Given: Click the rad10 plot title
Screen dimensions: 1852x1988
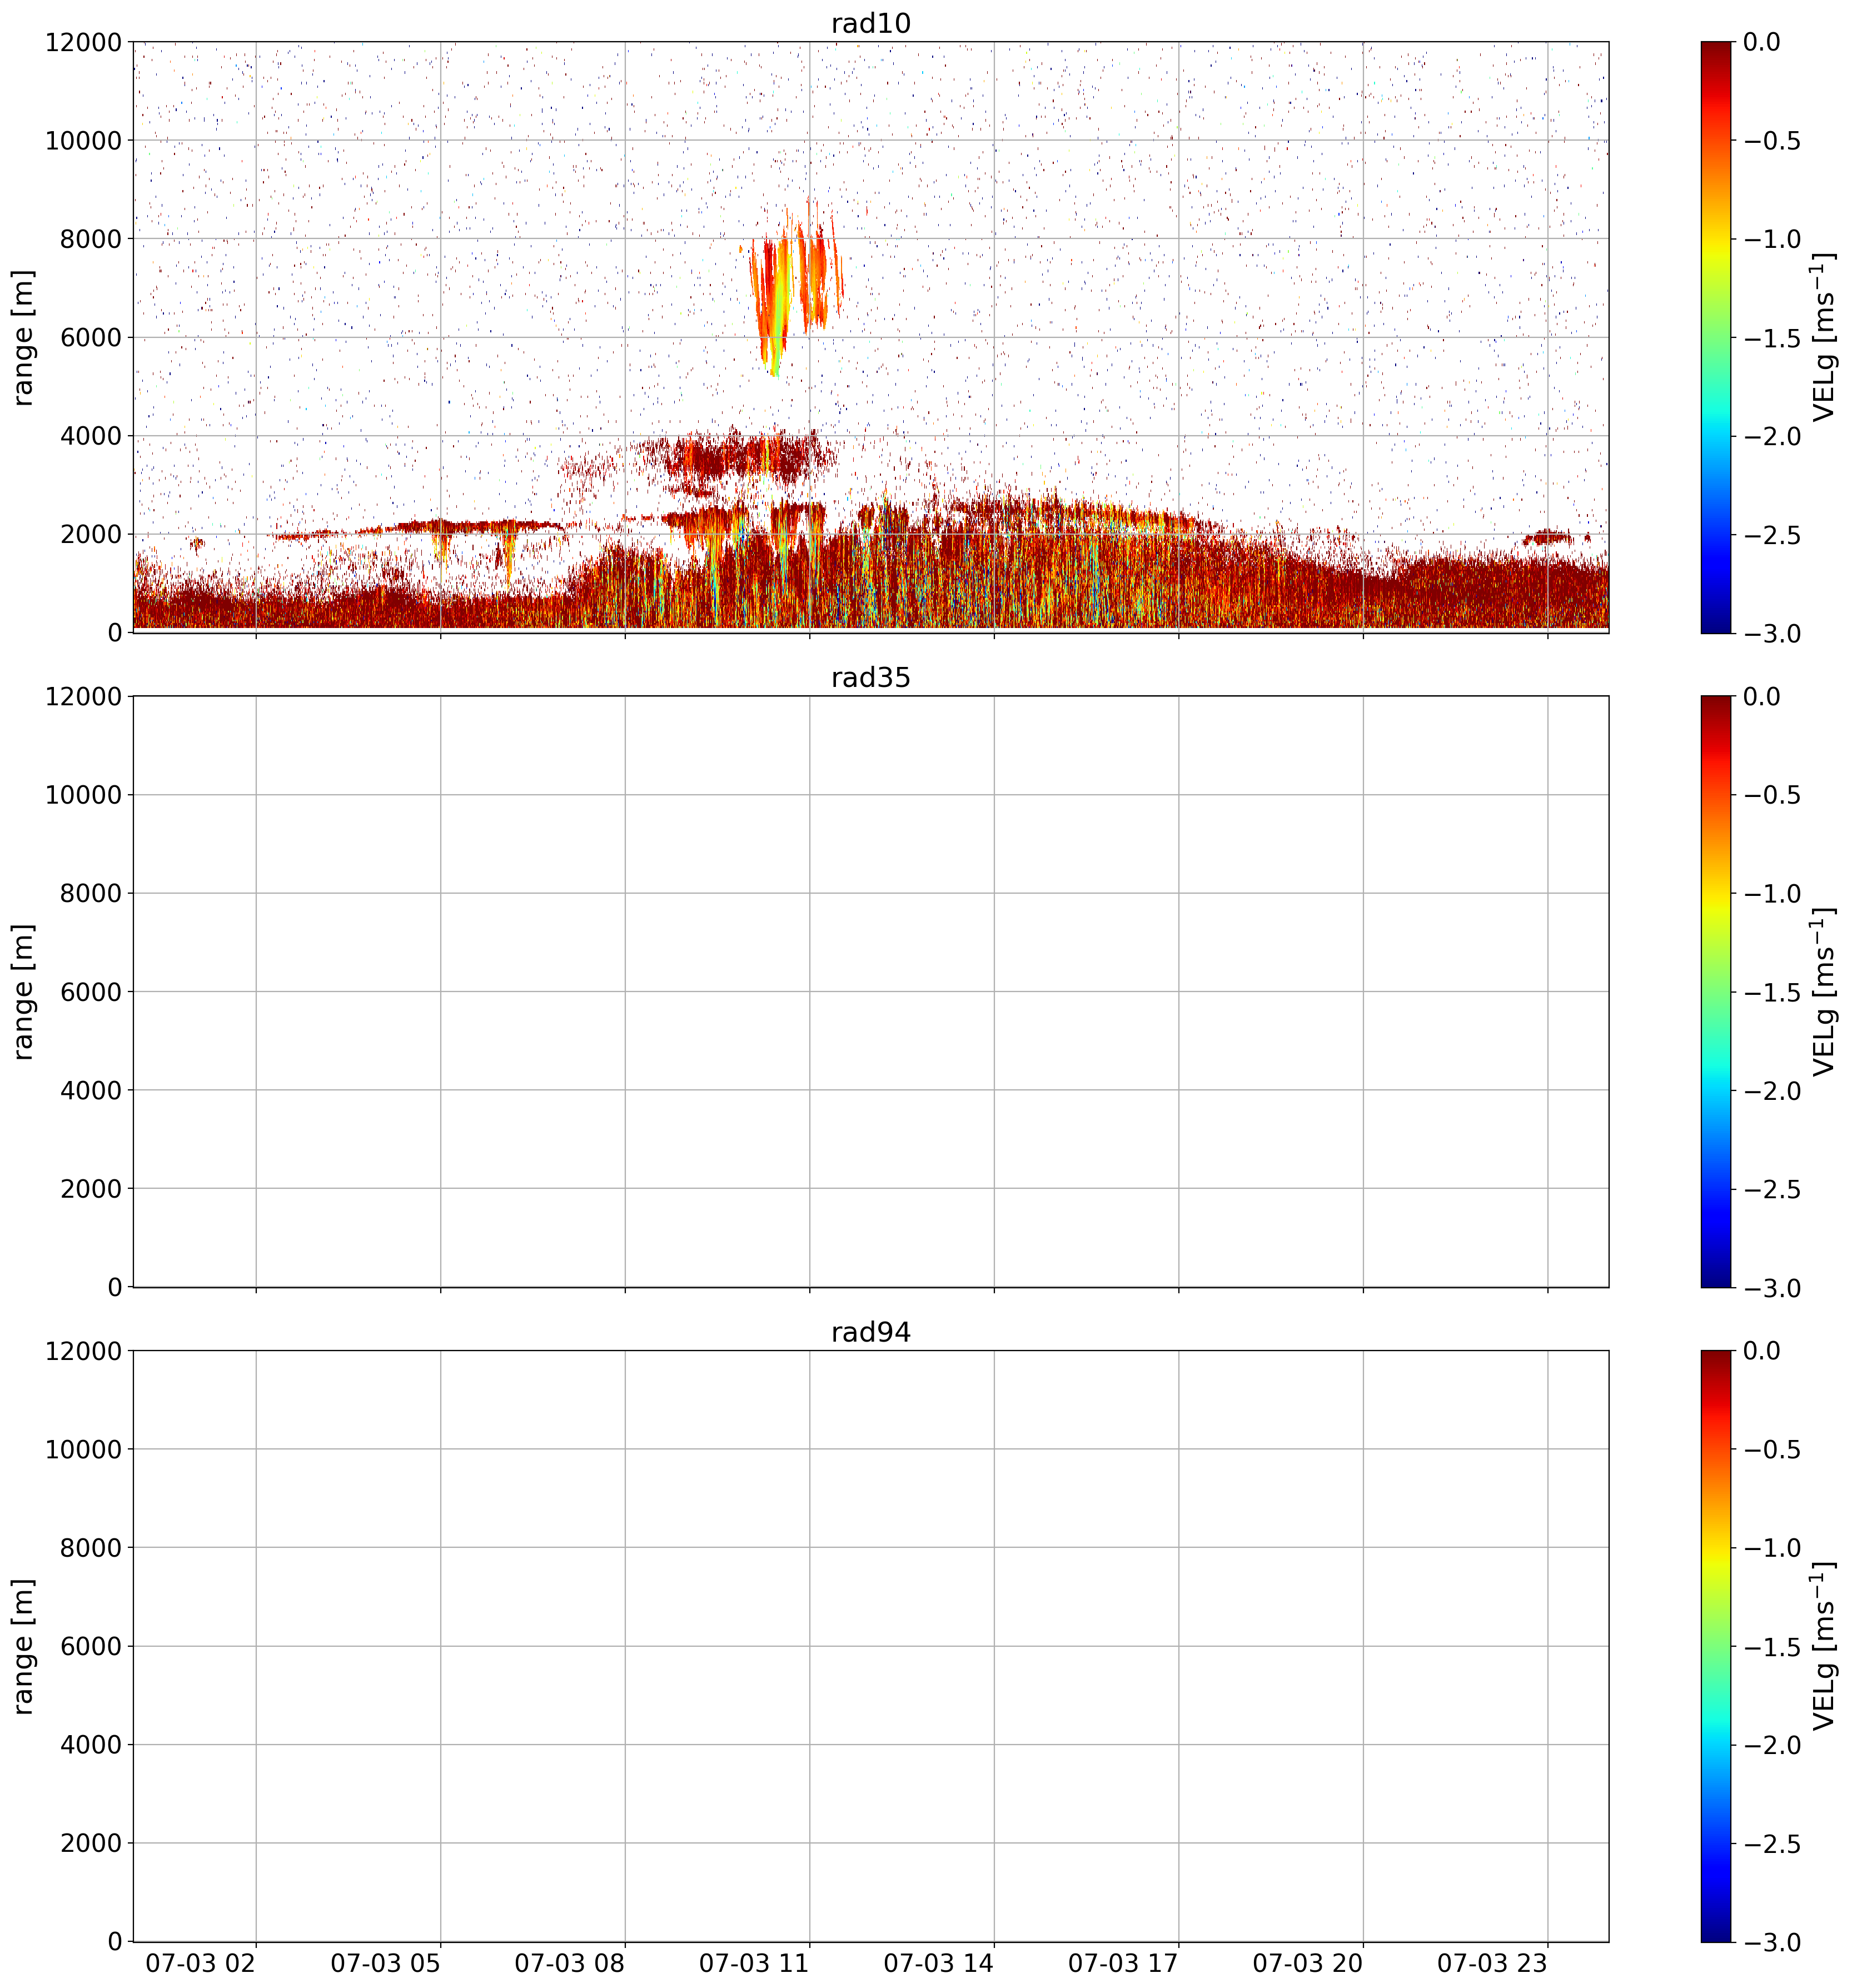Looking at the screenshot, I should [x=870, y=23].
